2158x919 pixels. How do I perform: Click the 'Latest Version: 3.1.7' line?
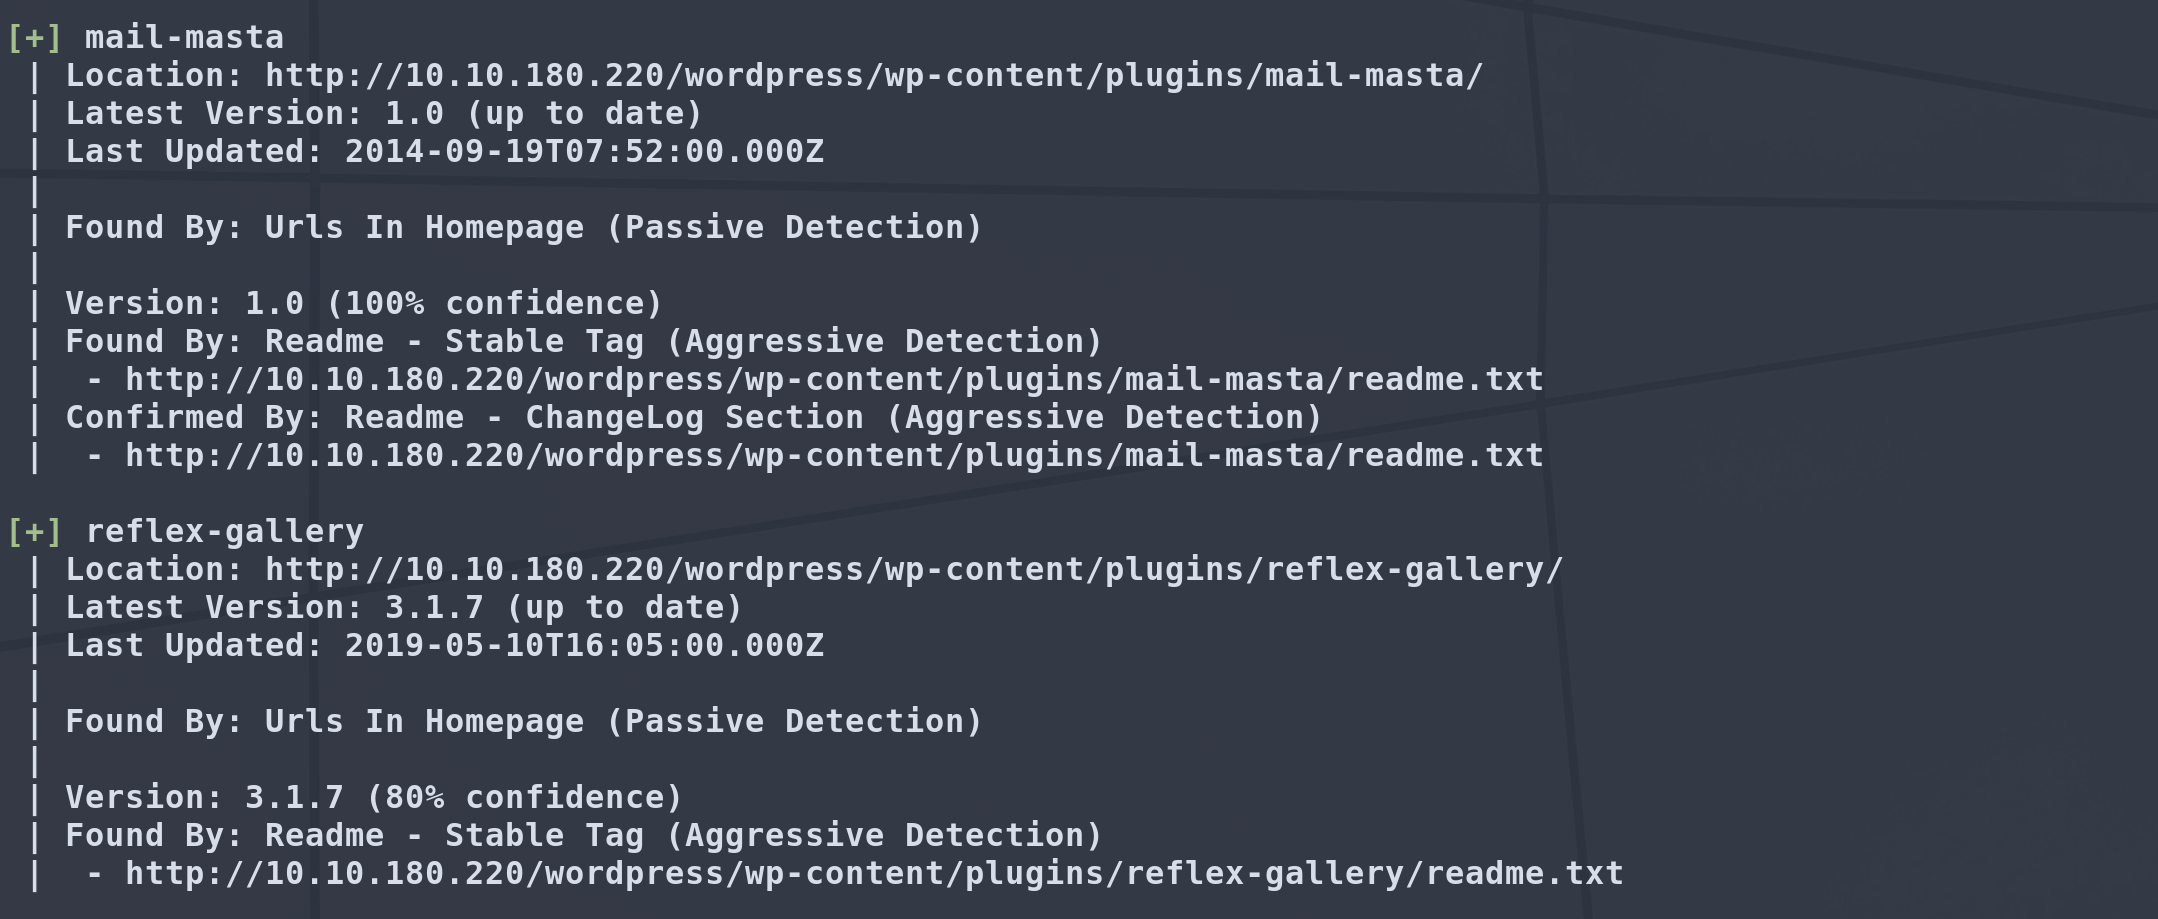click(404, 608)
